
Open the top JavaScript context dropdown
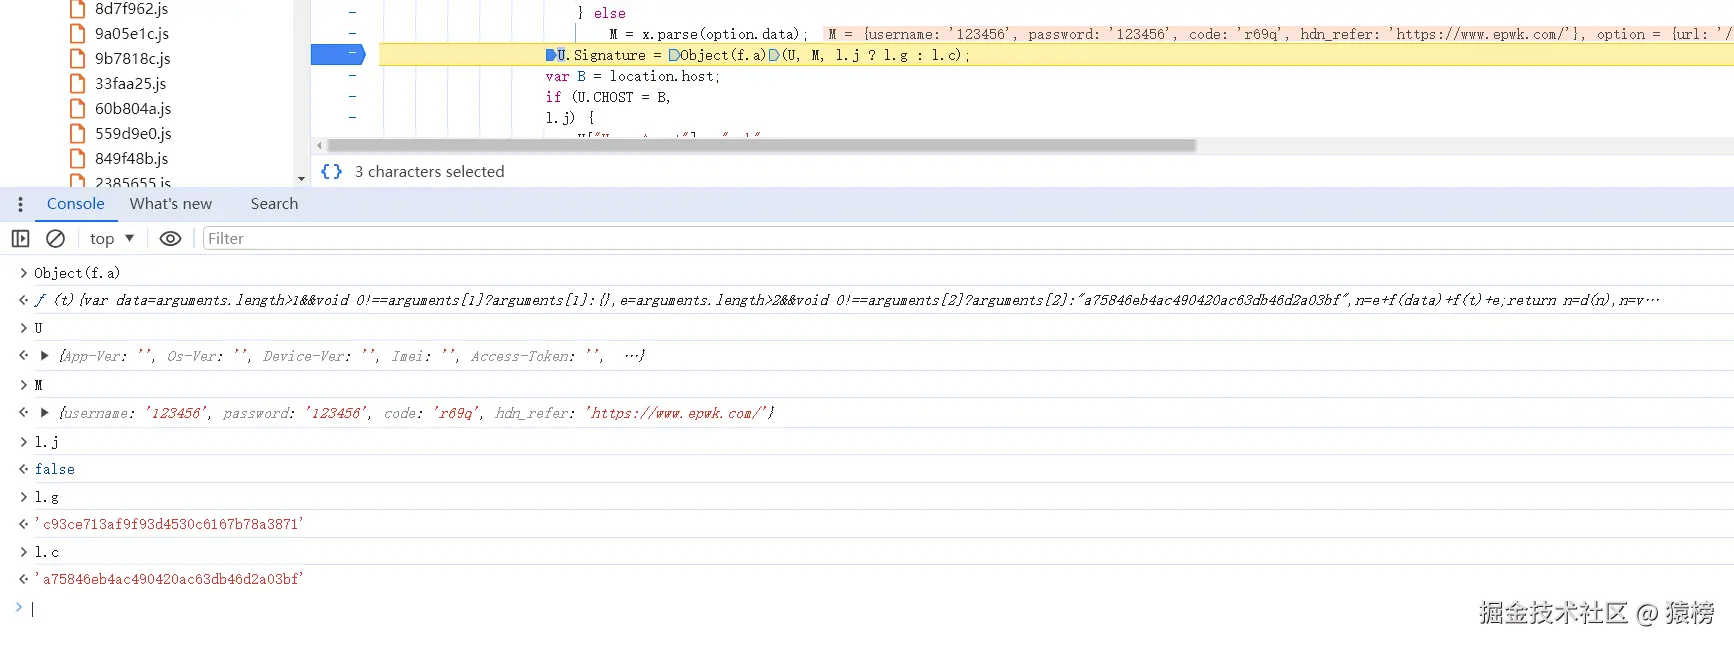112,238
